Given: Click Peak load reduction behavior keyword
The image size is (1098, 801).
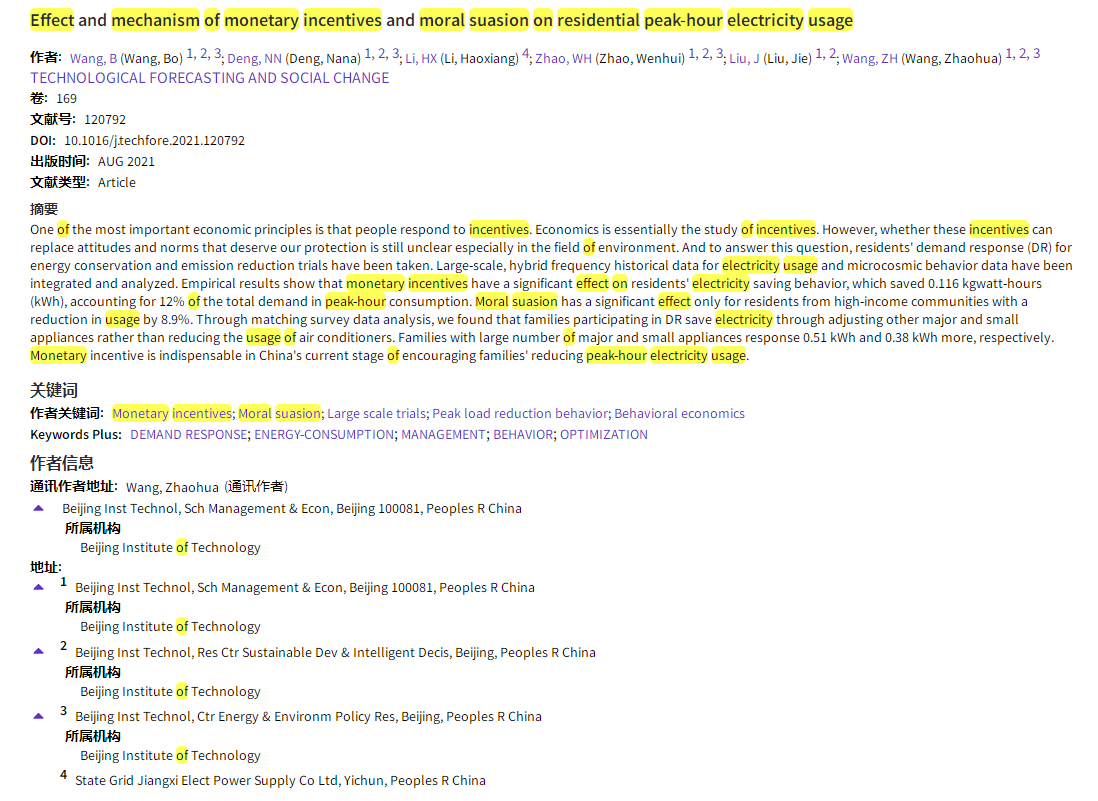Looking at the screenshot, I should coord(519,414).
